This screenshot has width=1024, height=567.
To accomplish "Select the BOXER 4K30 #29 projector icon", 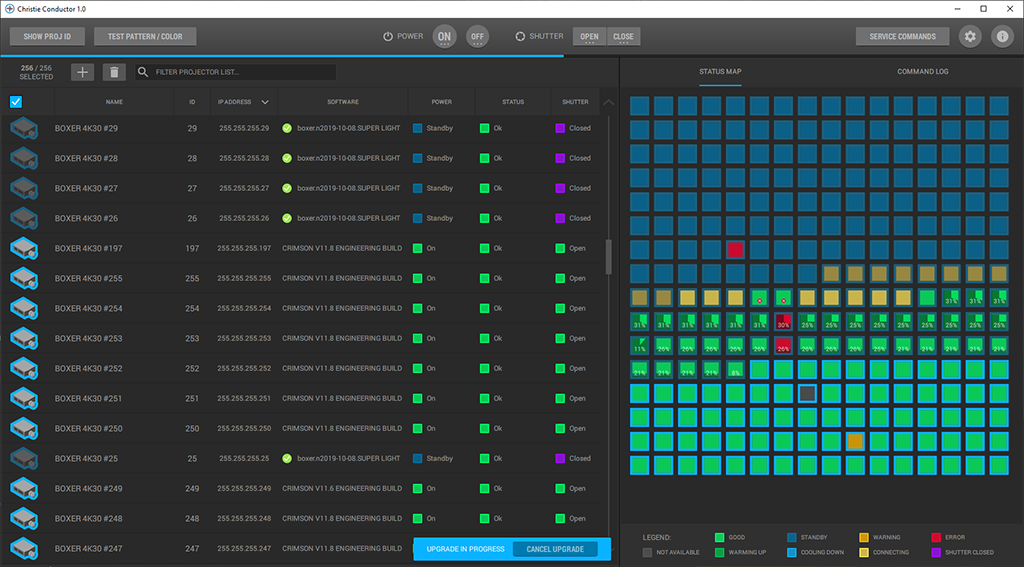I will 23,128.
